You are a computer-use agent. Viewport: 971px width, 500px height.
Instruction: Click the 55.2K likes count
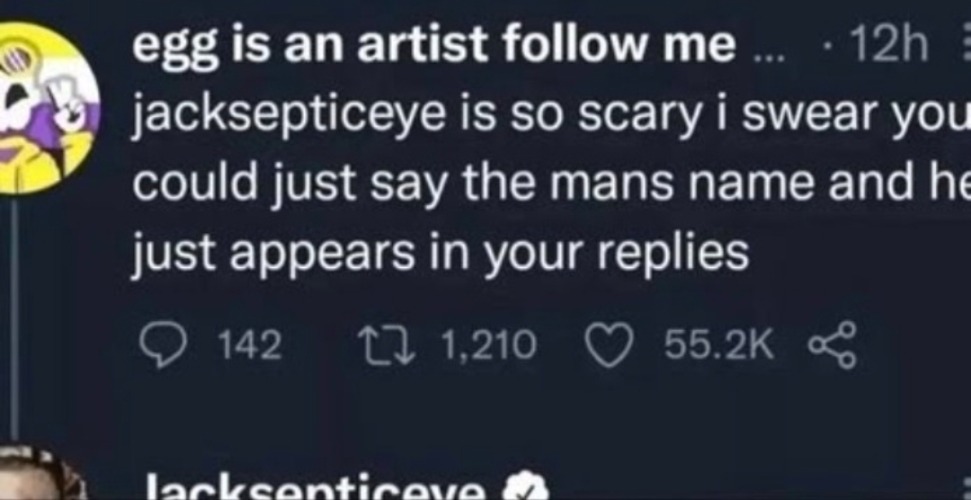click(718, 346)
